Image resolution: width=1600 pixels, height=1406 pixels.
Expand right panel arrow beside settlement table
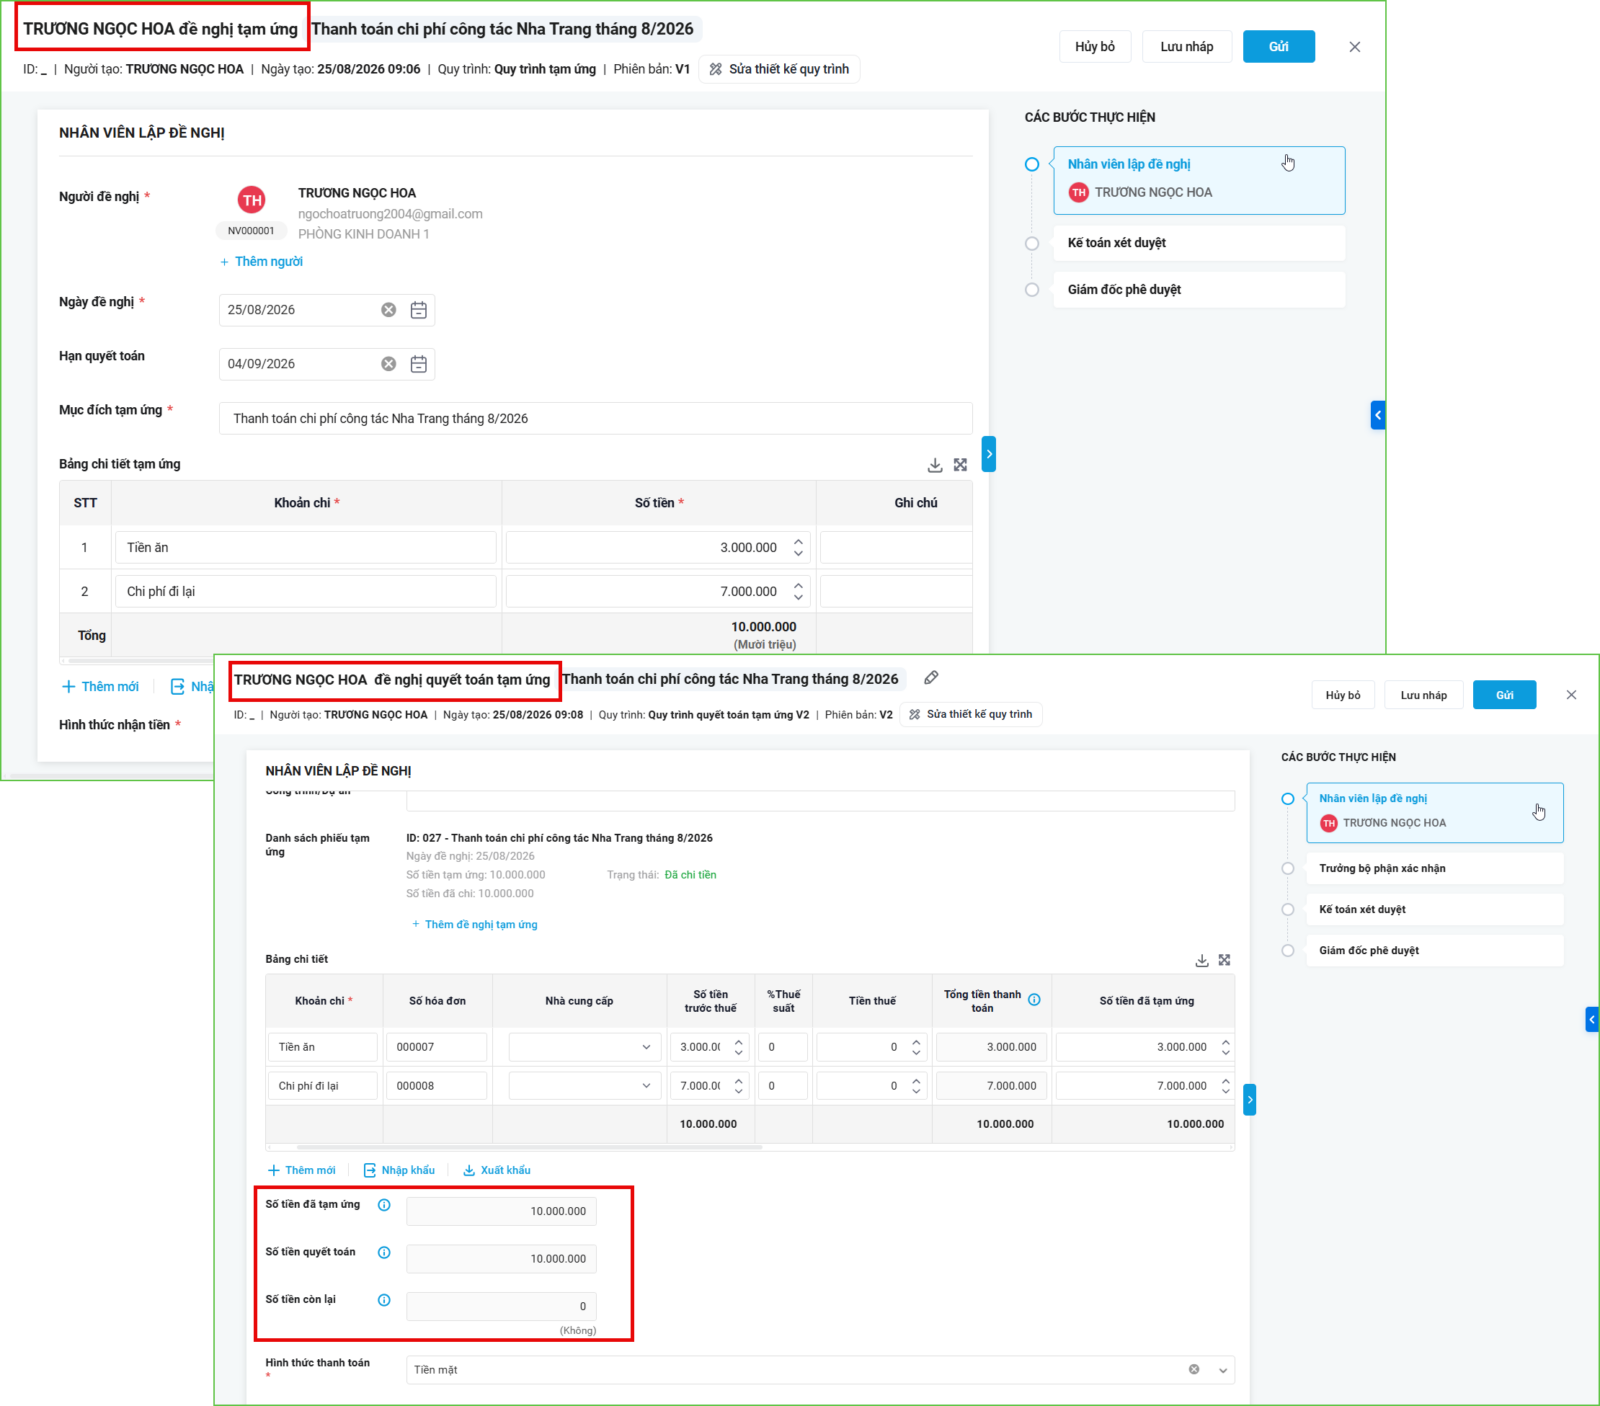pos(1250,1099)
